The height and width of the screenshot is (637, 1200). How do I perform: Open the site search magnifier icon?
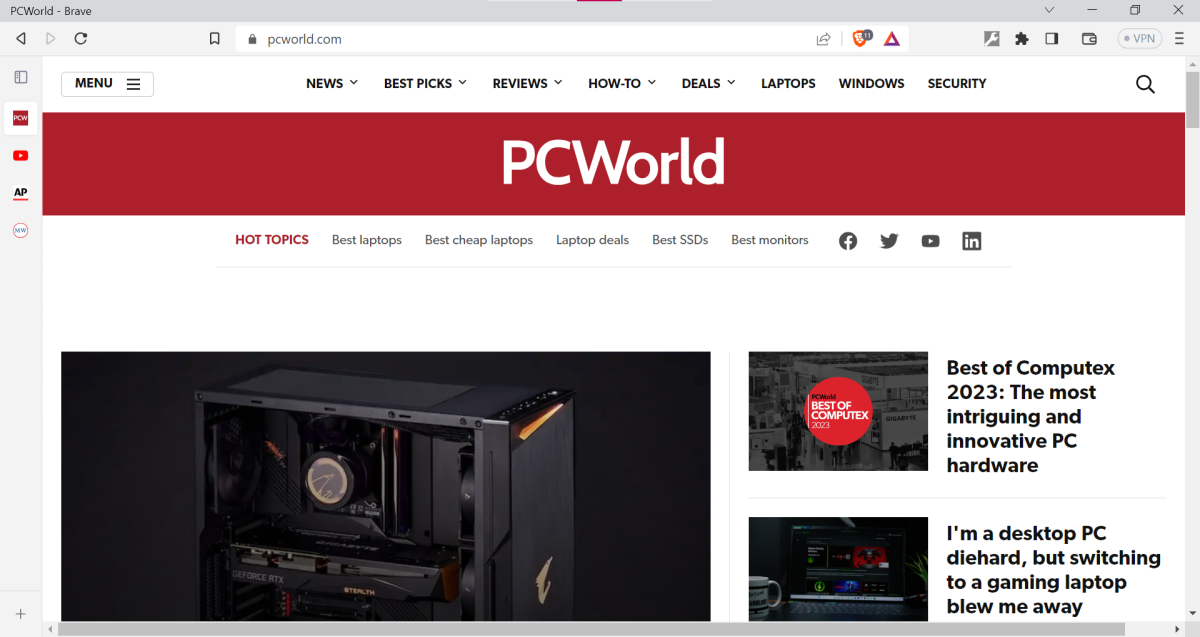1146,84
